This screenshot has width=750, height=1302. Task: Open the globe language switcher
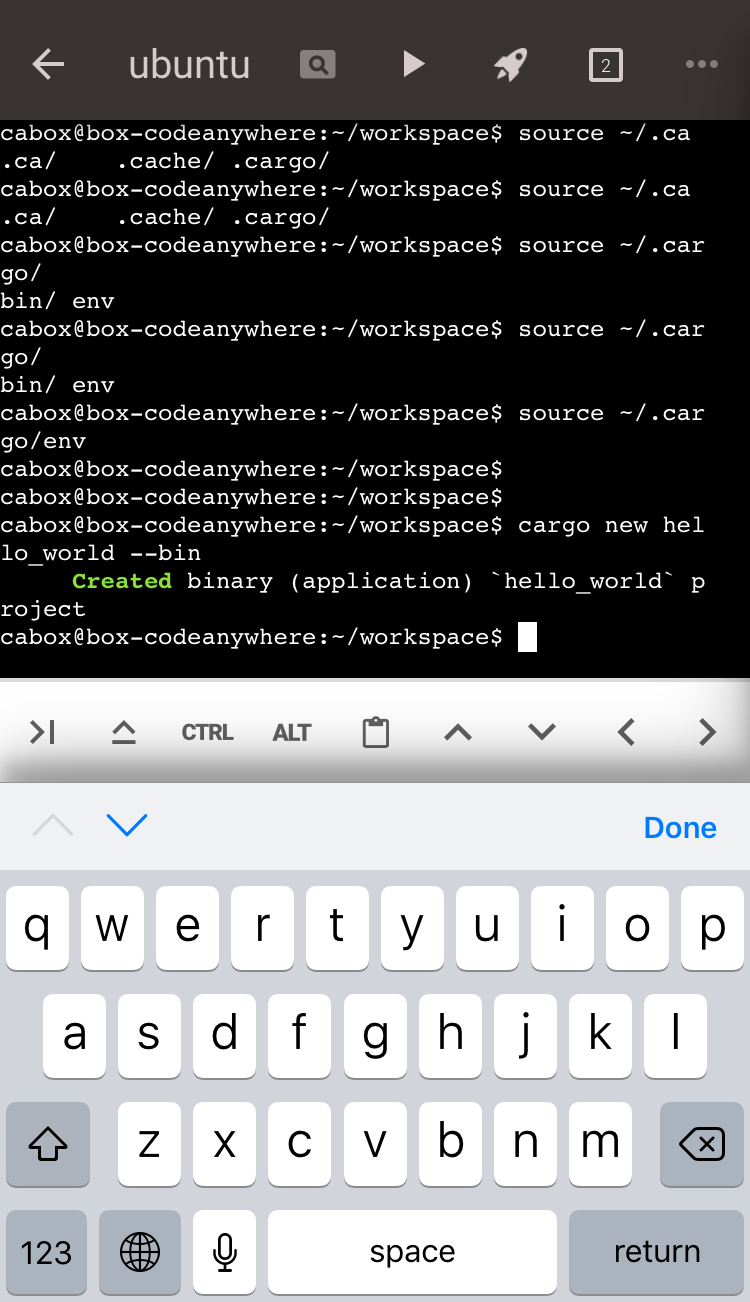point(140,1252)
